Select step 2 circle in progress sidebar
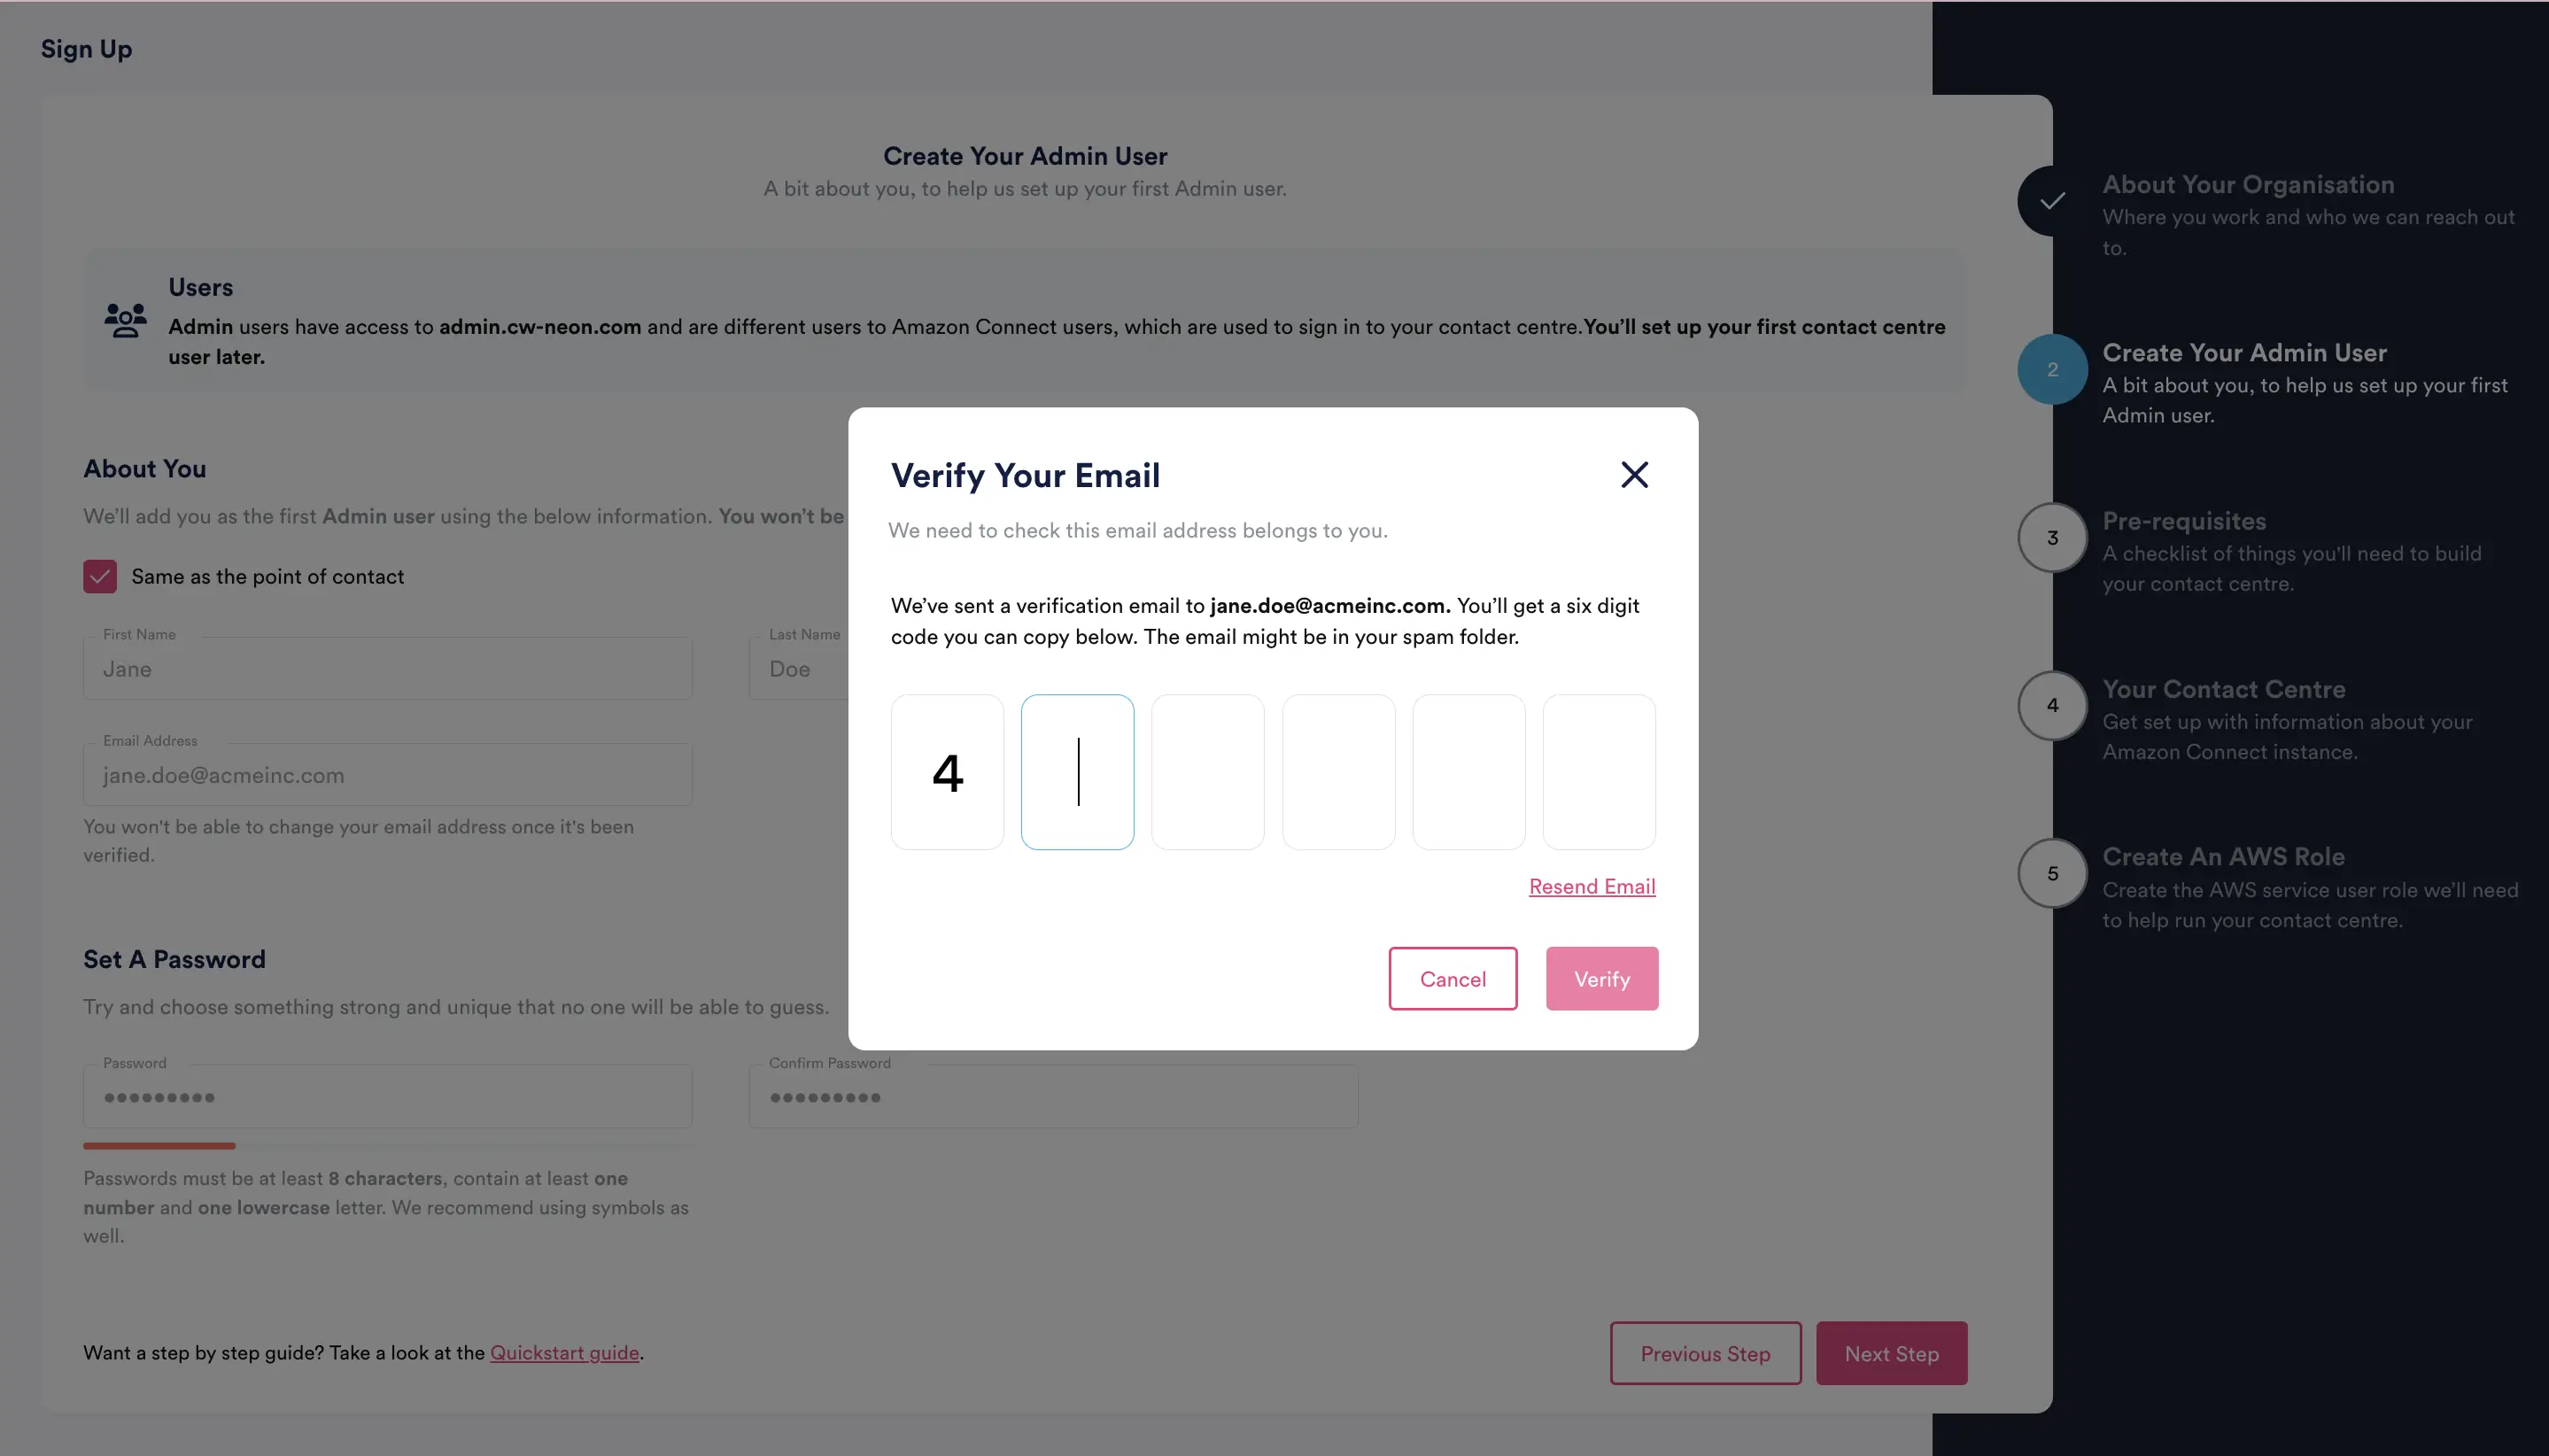The width and height of the screenshot is (2549, 1456). click(x=2052, y=369)
